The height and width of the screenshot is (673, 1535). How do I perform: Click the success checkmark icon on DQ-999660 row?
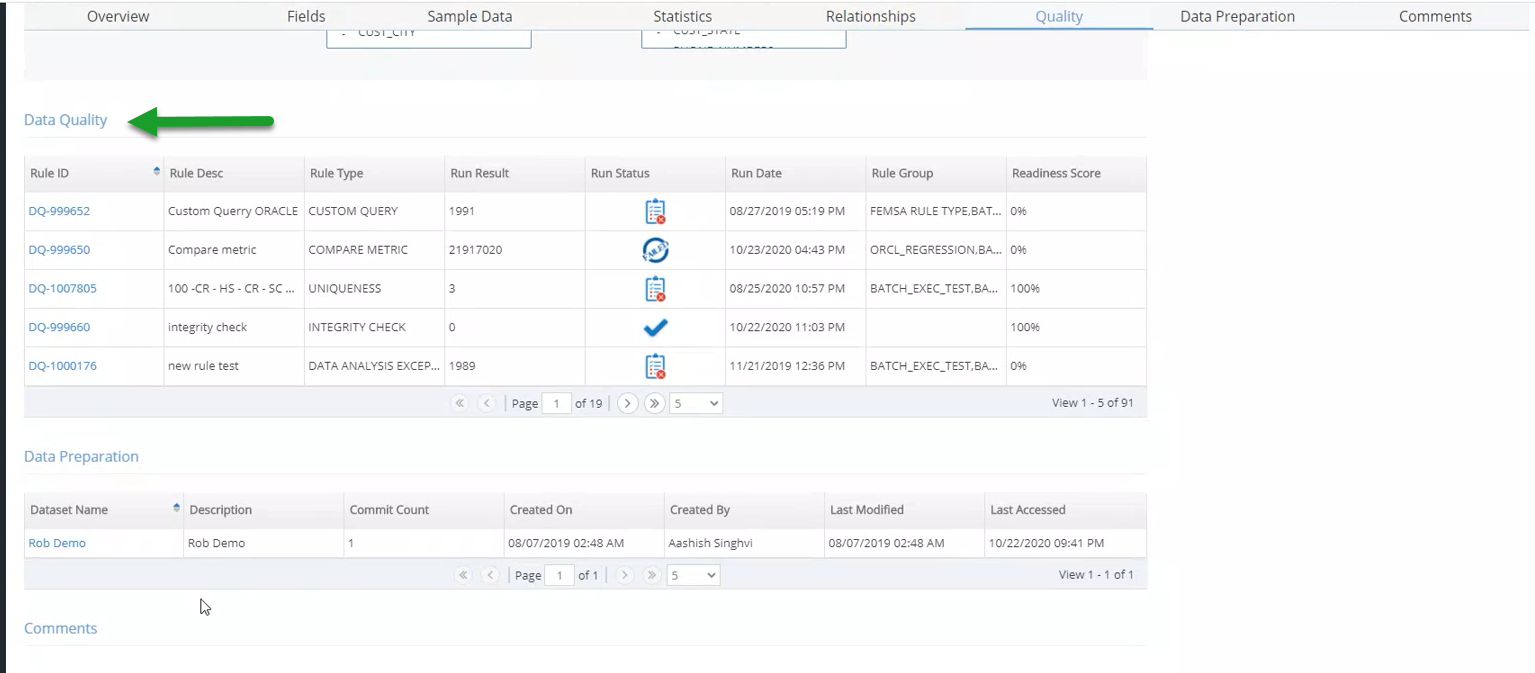click(655, 327)
